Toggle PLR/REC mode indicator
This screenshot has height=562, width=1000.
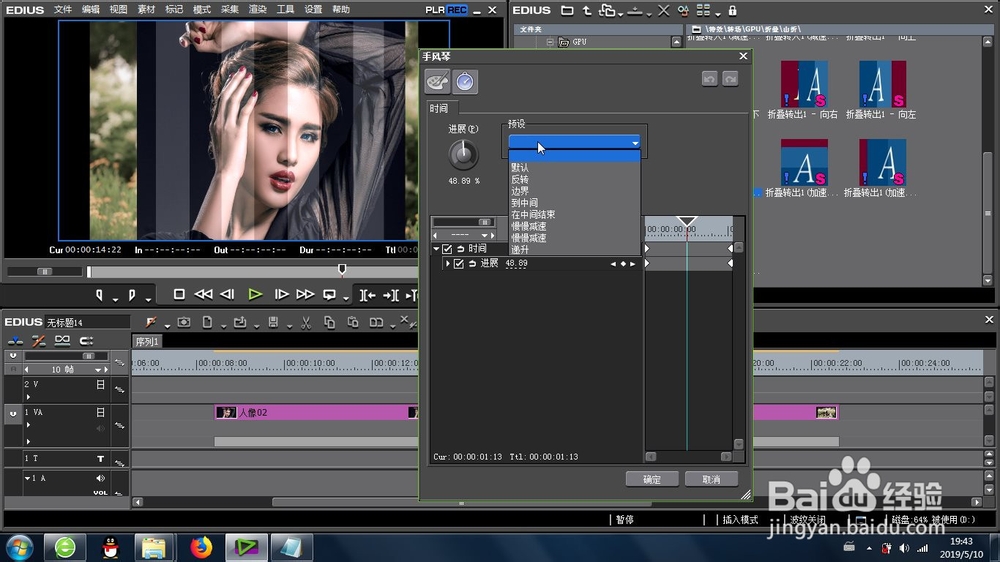pyautogui.click(x=446, y=10)
